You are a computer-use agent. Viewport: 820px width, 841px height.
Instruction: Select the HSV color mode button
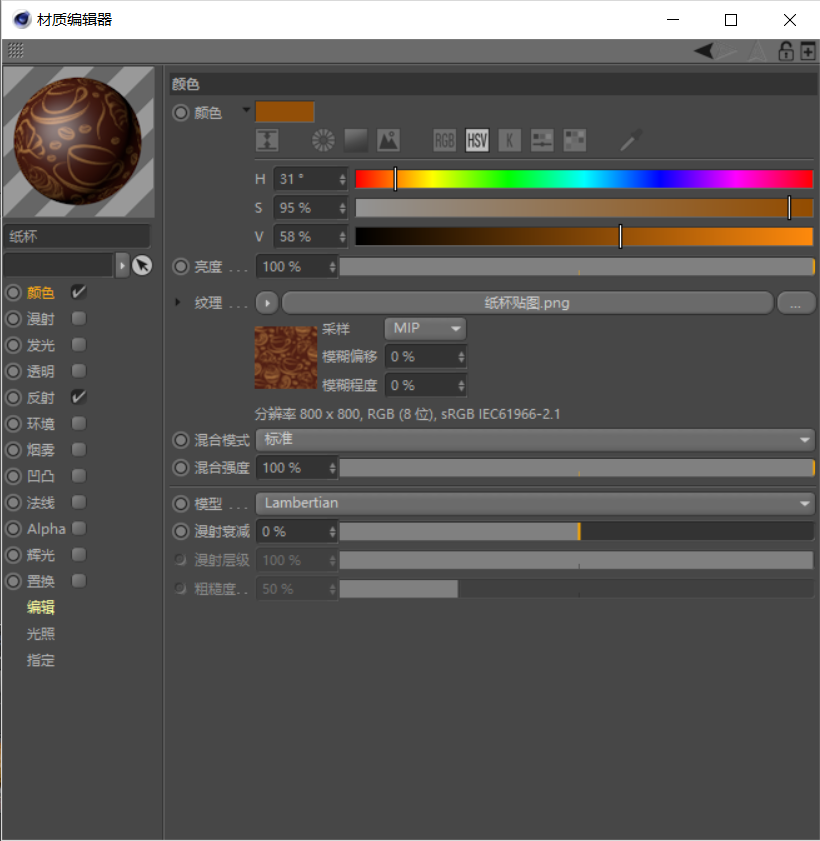[477, 141]
